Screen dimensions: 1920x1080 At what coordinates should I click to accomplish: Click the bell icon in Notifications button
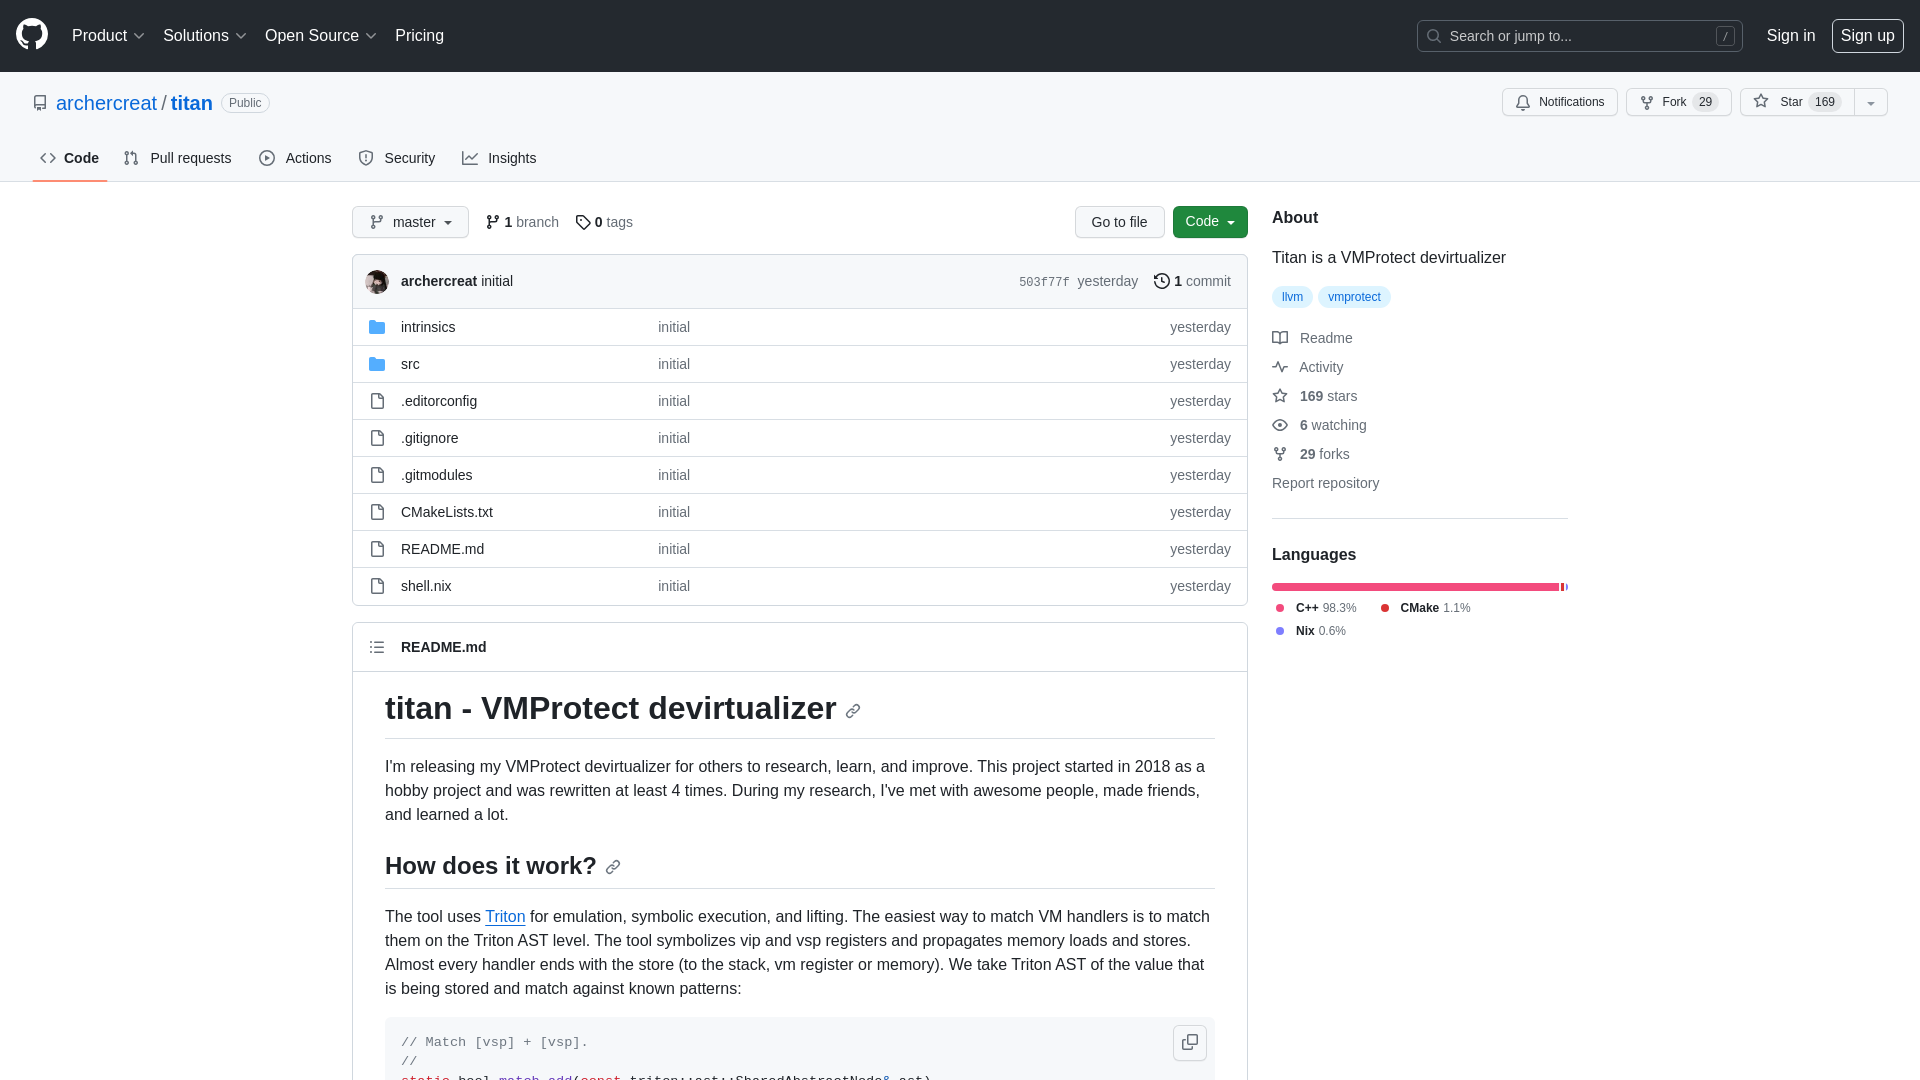click(x=1523, y=103)
